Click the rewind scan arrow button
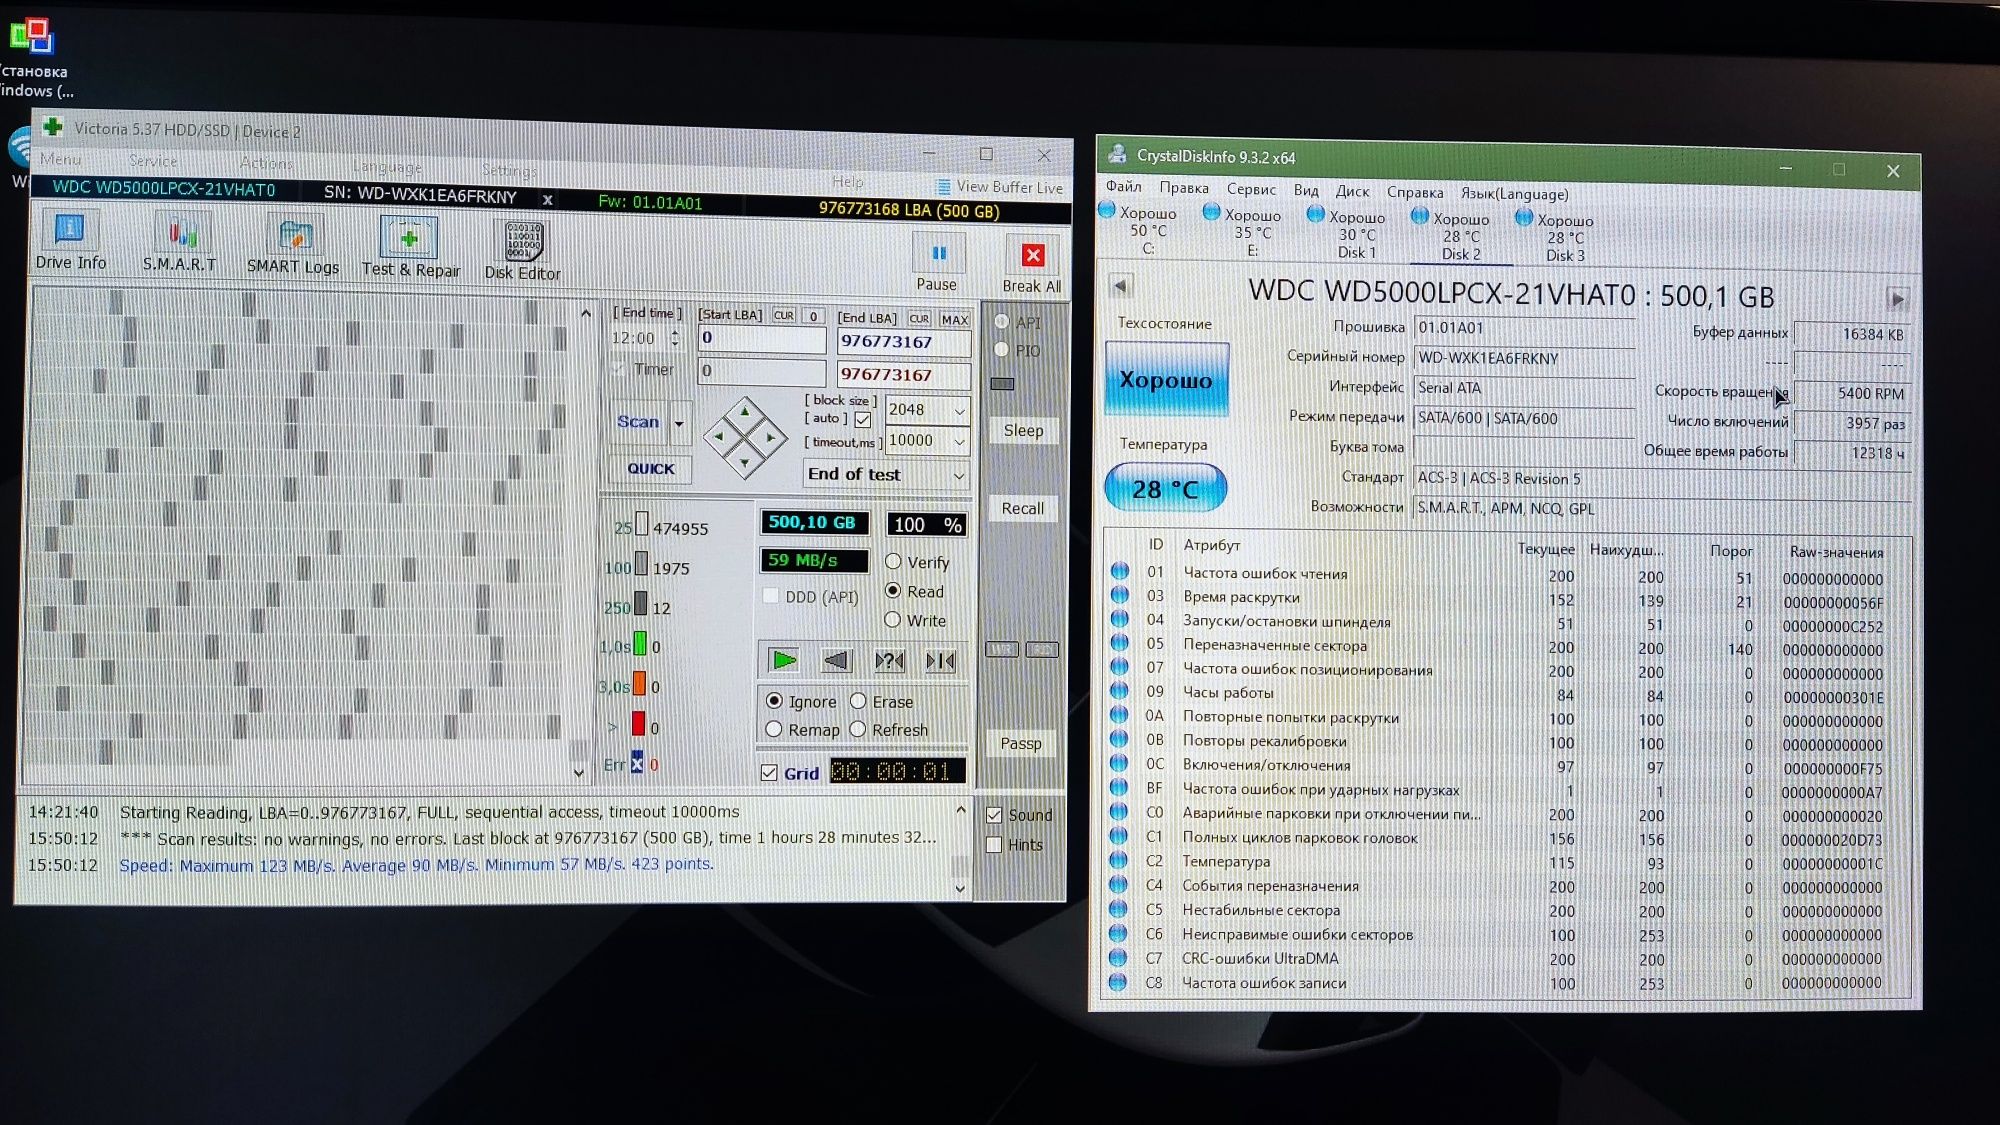The image size is (2000, 1125). coord(836,660)
